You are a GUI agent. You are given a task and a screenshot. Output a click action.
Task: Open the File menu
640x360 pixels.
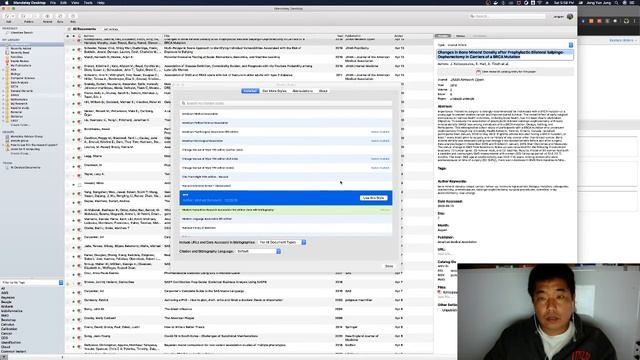(53, 2)
